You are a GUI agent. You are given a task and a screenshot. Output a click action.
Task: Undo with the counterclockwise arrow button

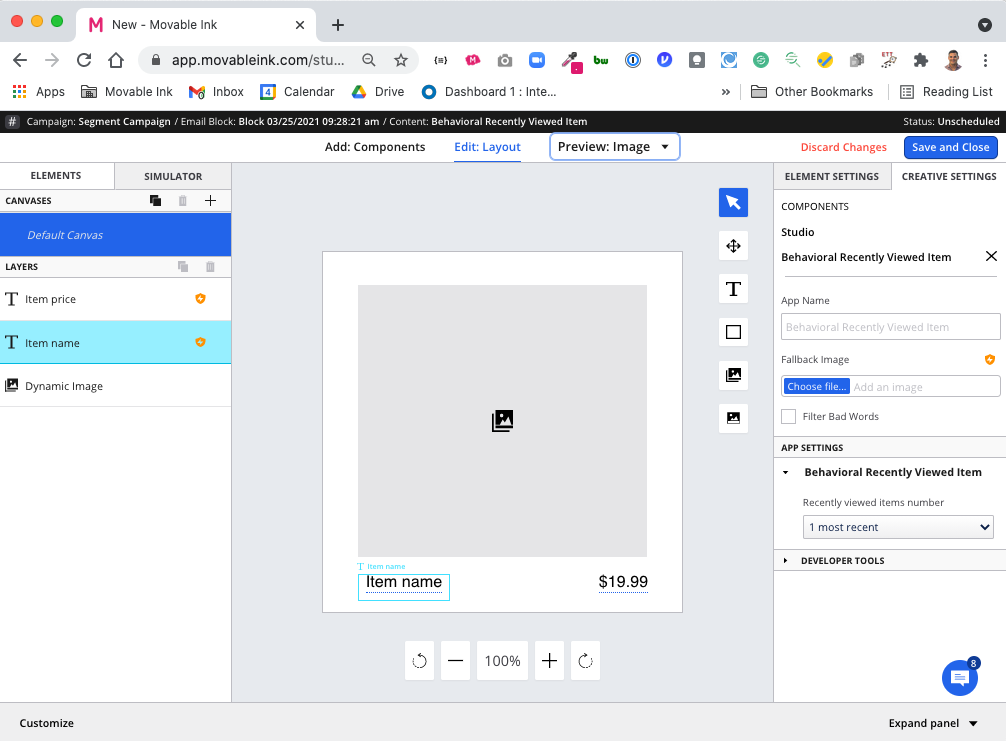[420, 660]
